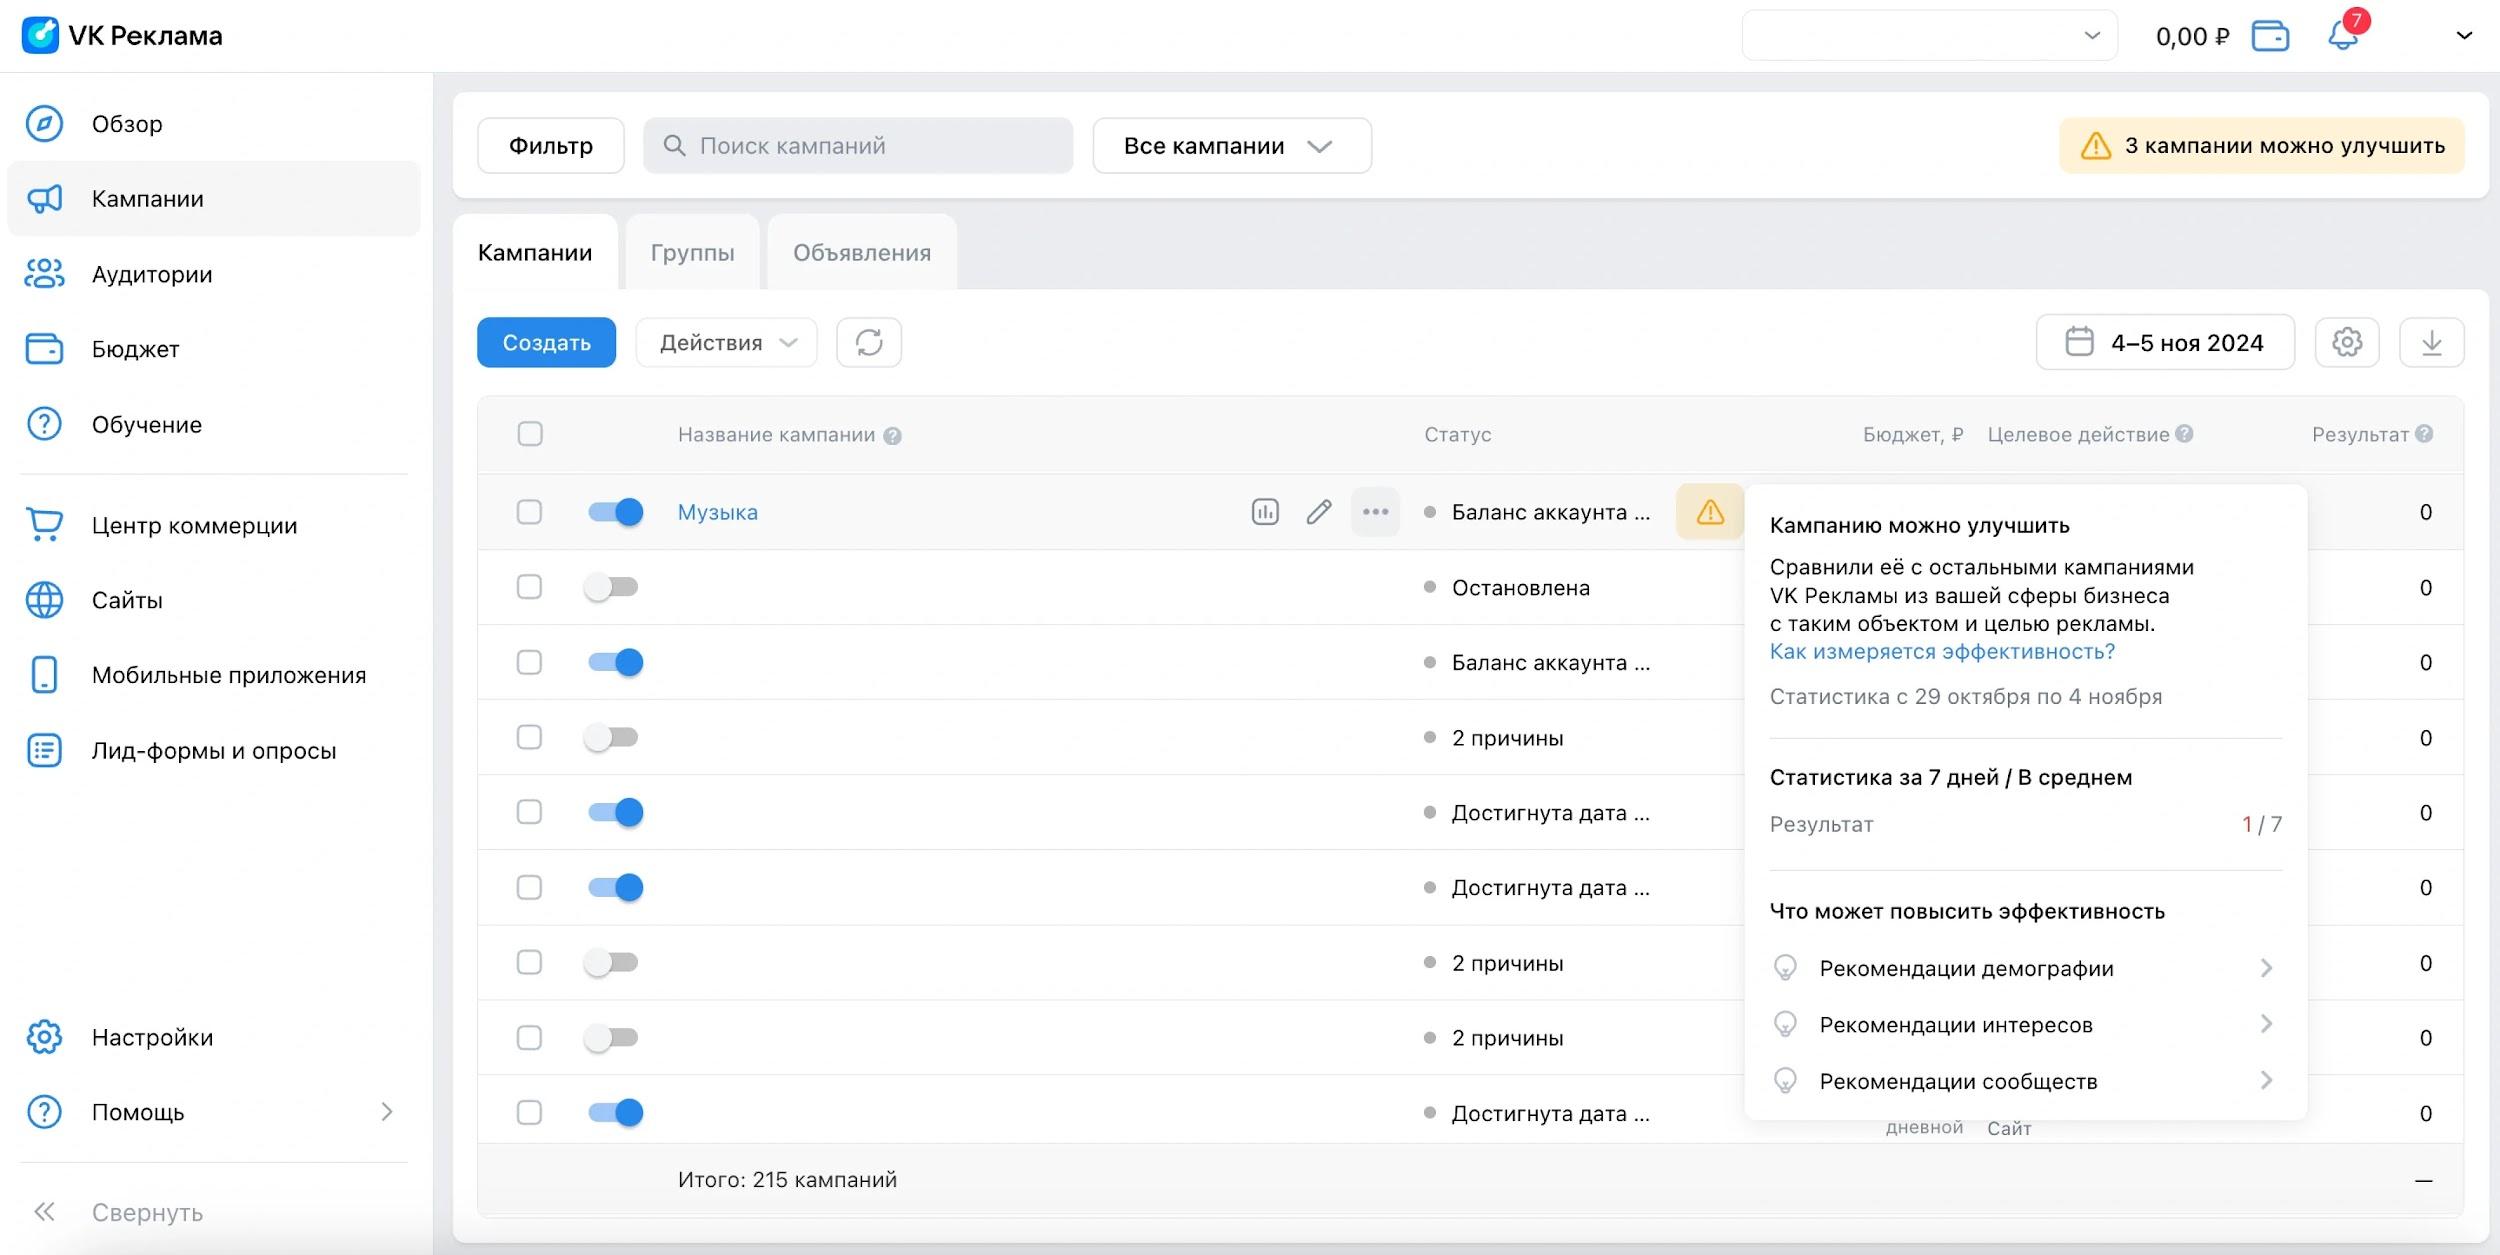Expand the Помощь submenu arrow
The height and width of the screenshot is (1255, 2500).
click(387, 1112)
